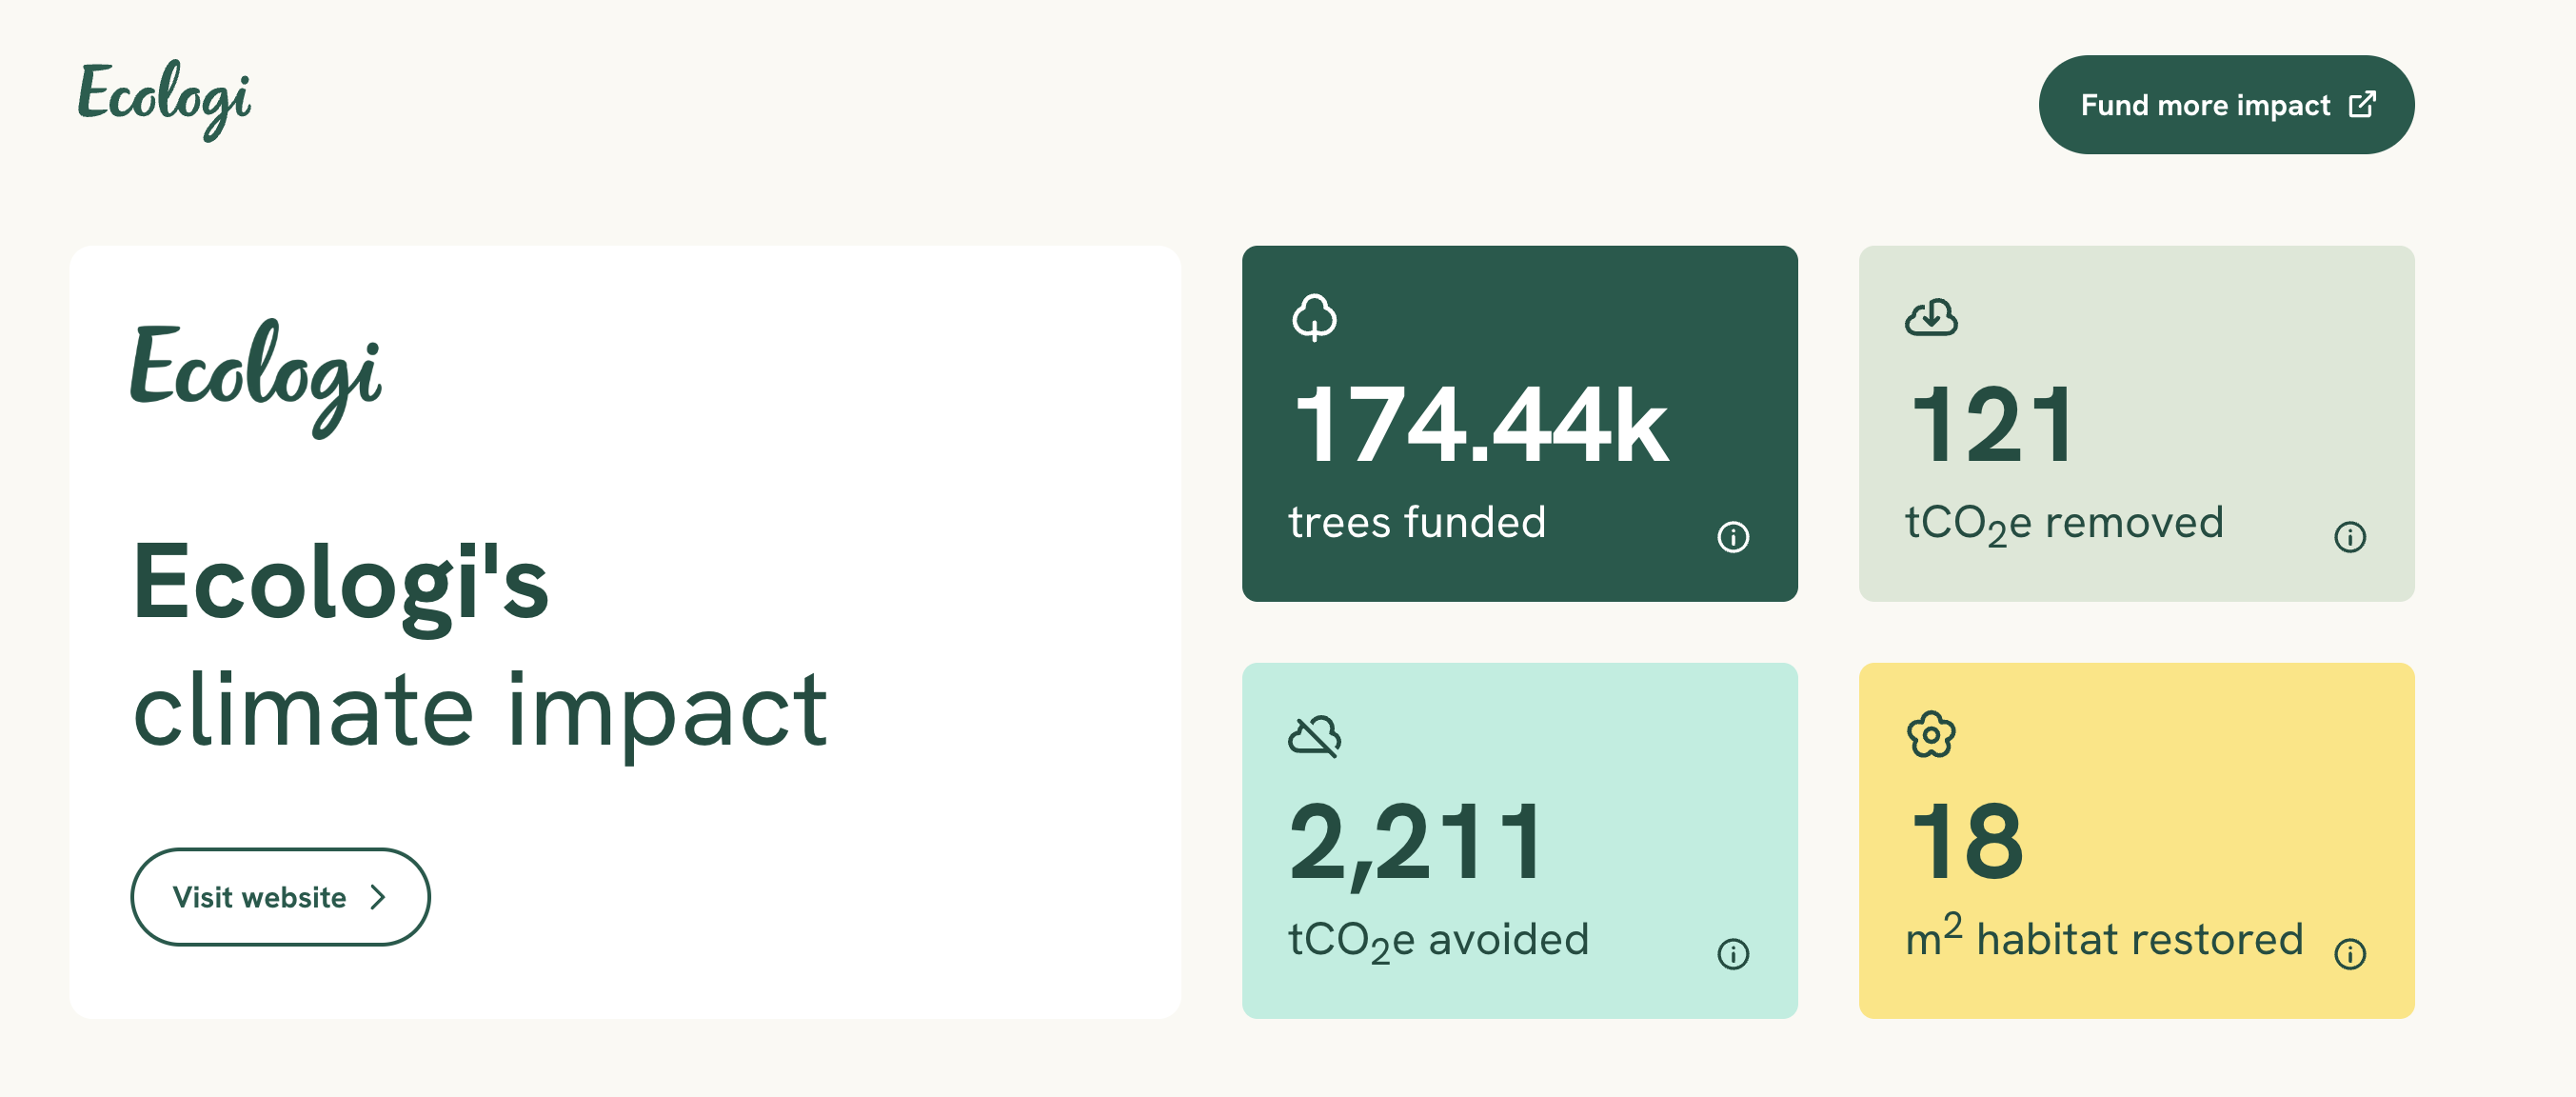Viewport: 2576px width, 1097px height.
Task: Open the Ecologi logo in the header
Action: pos(165,100)
